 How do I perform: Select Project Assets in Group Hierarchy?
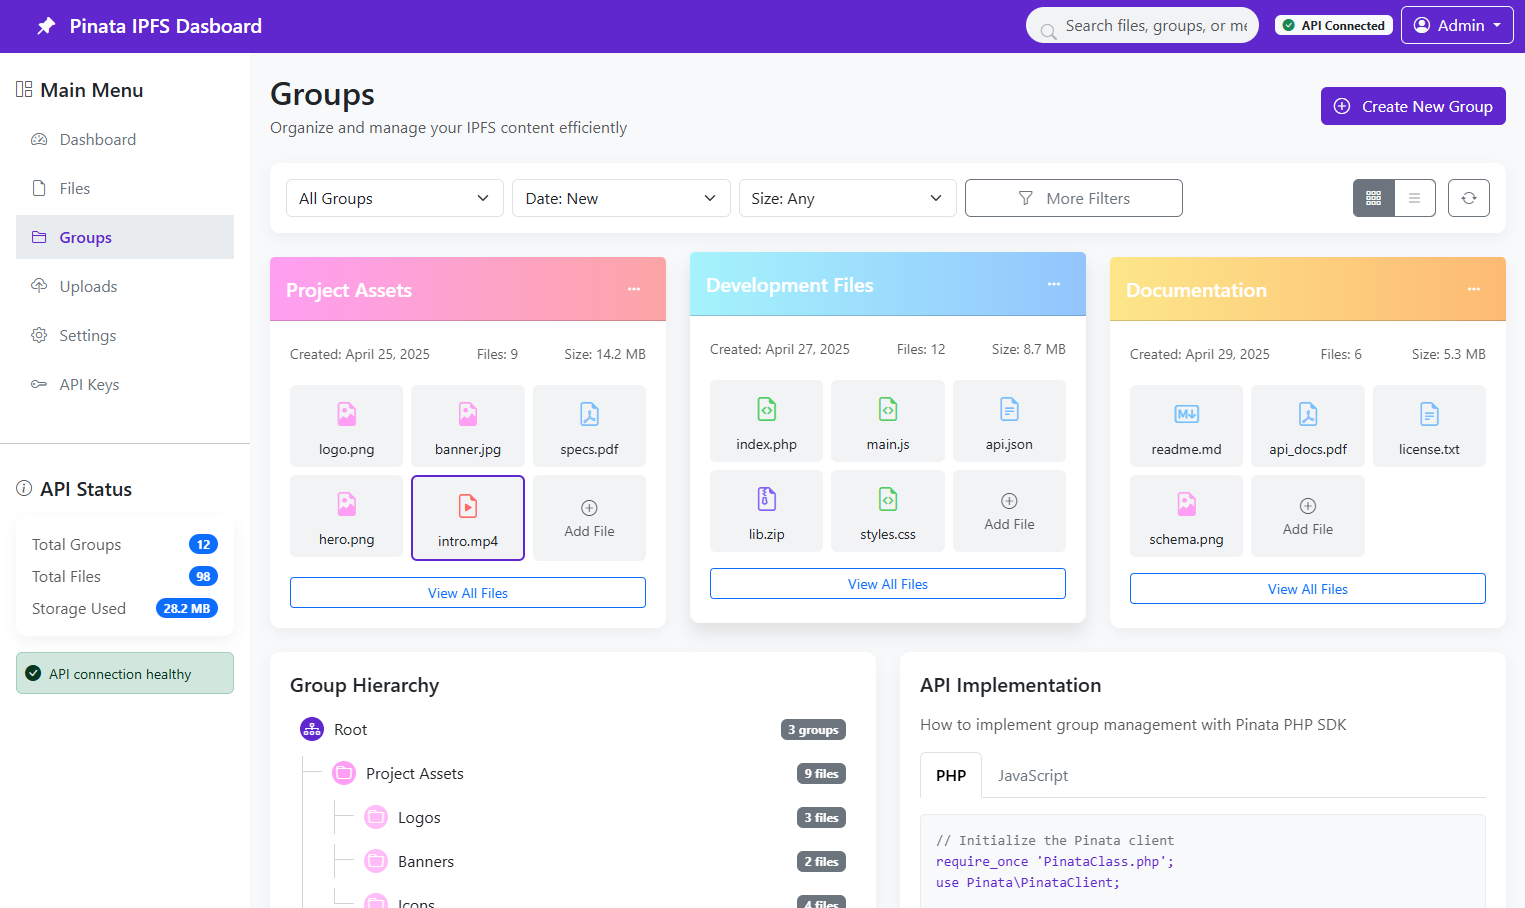click(589, 773)
